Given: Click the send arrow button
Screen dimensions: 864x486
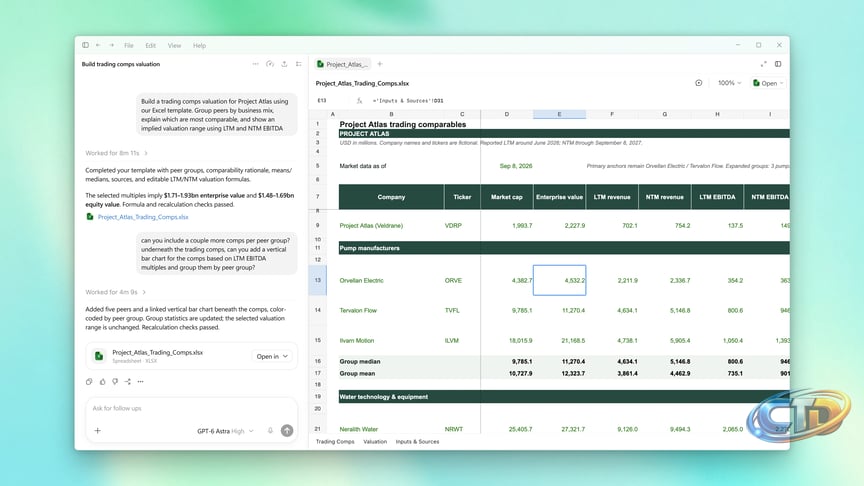Looking at the screenshot, I should point(287,431).
